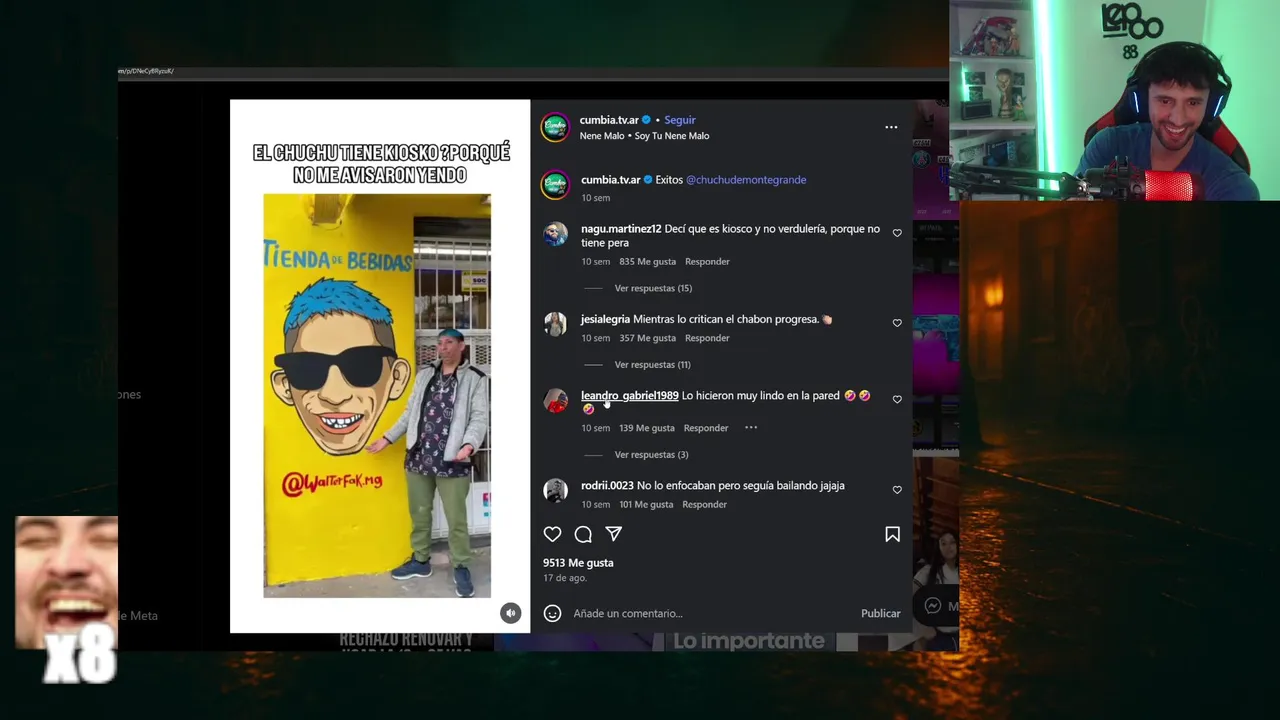This screenshot has height=720, width=1280.
Task: Mute the video with speaker icon
Action: pyautogui.click(x=510, y=613)
